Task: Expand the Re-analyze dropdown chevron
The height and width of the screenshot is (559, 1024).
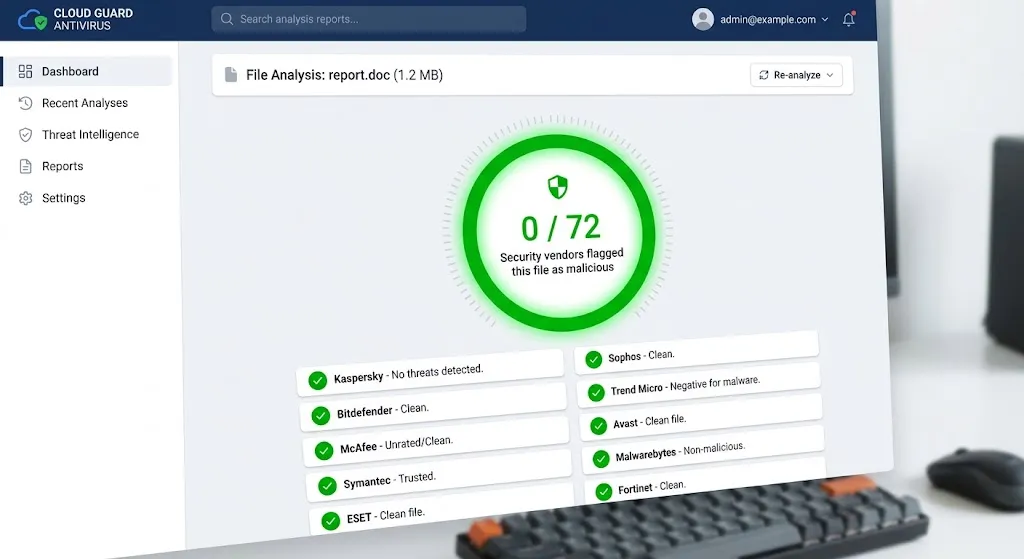Action: [x=830, y=75]
